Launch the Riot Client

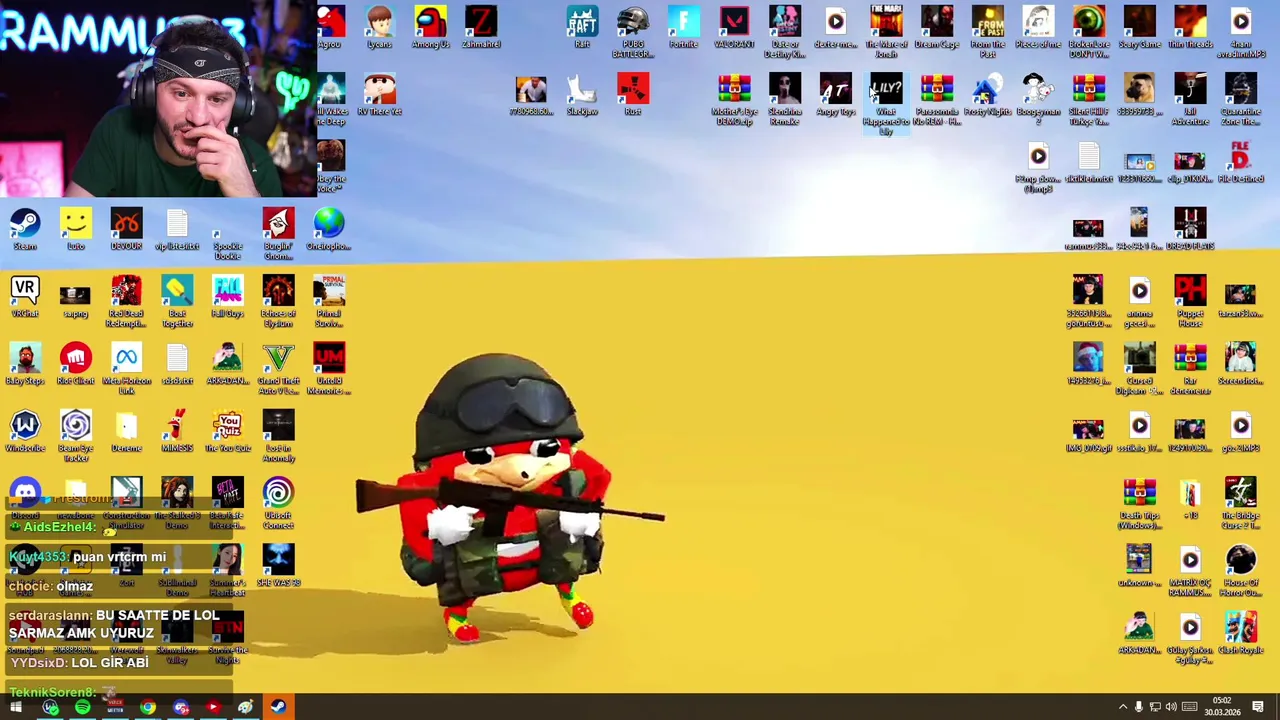click(x=76, y=364)
